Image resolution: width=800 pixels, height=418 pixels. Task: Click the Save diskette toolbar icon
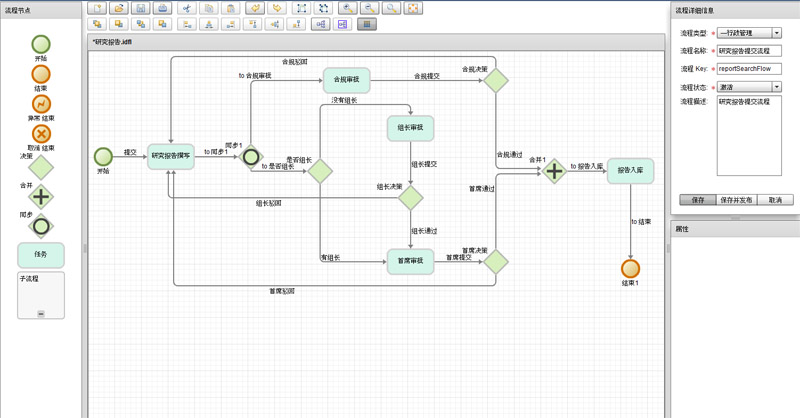click(141, 8)
